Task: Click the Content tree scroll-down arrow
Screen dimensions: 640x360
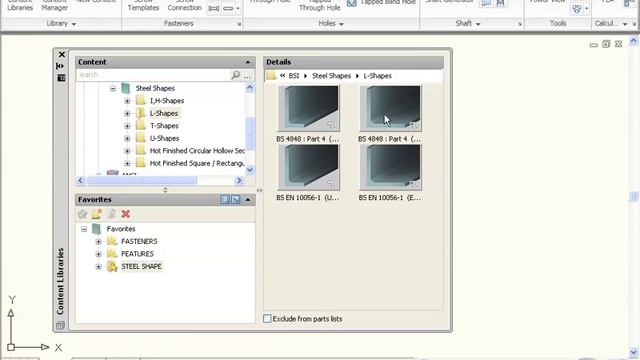Action: (x=250, y=170)
